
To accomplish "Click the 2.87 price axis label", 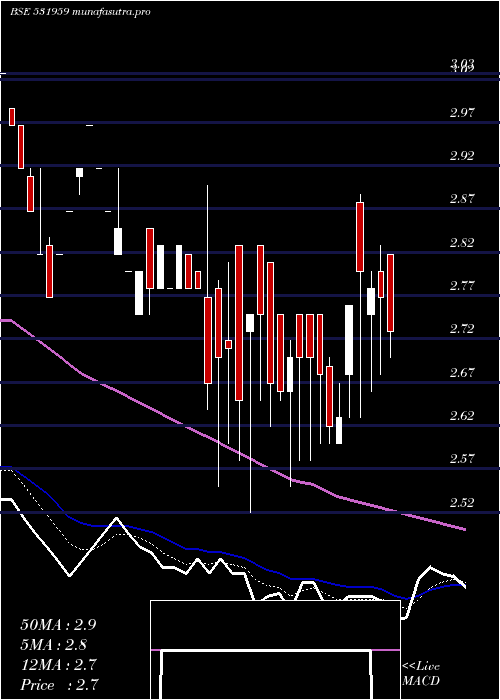I will (462, 199).
